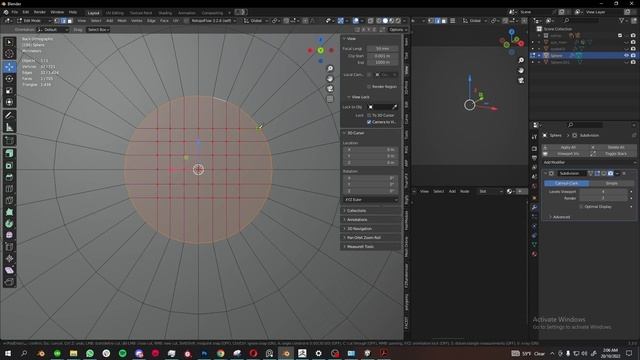Open the Face menu in viewport header
This screenshot has width=640, height=360.
[164, 20]
